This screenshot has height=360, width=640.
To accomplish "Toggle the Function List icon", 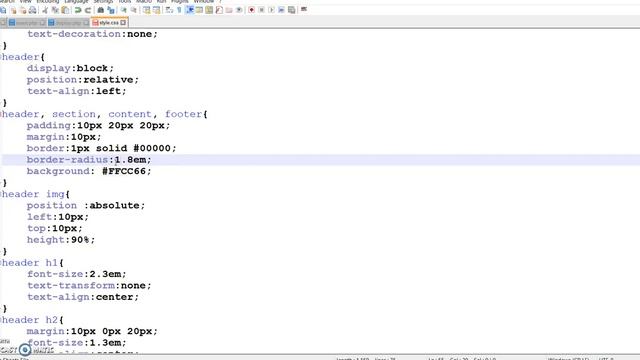I will (x=219, y=10).
